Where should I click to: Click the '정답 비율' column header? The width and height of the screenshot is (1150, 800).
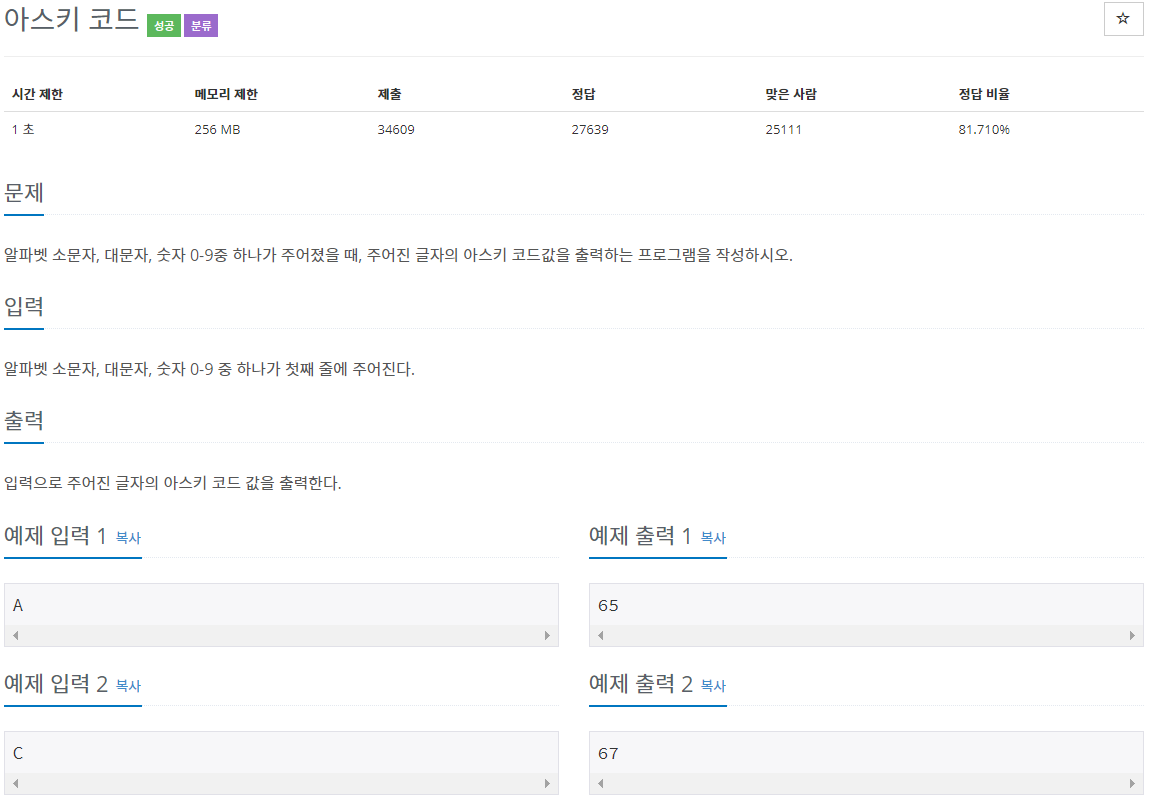(x=984, y=94)
